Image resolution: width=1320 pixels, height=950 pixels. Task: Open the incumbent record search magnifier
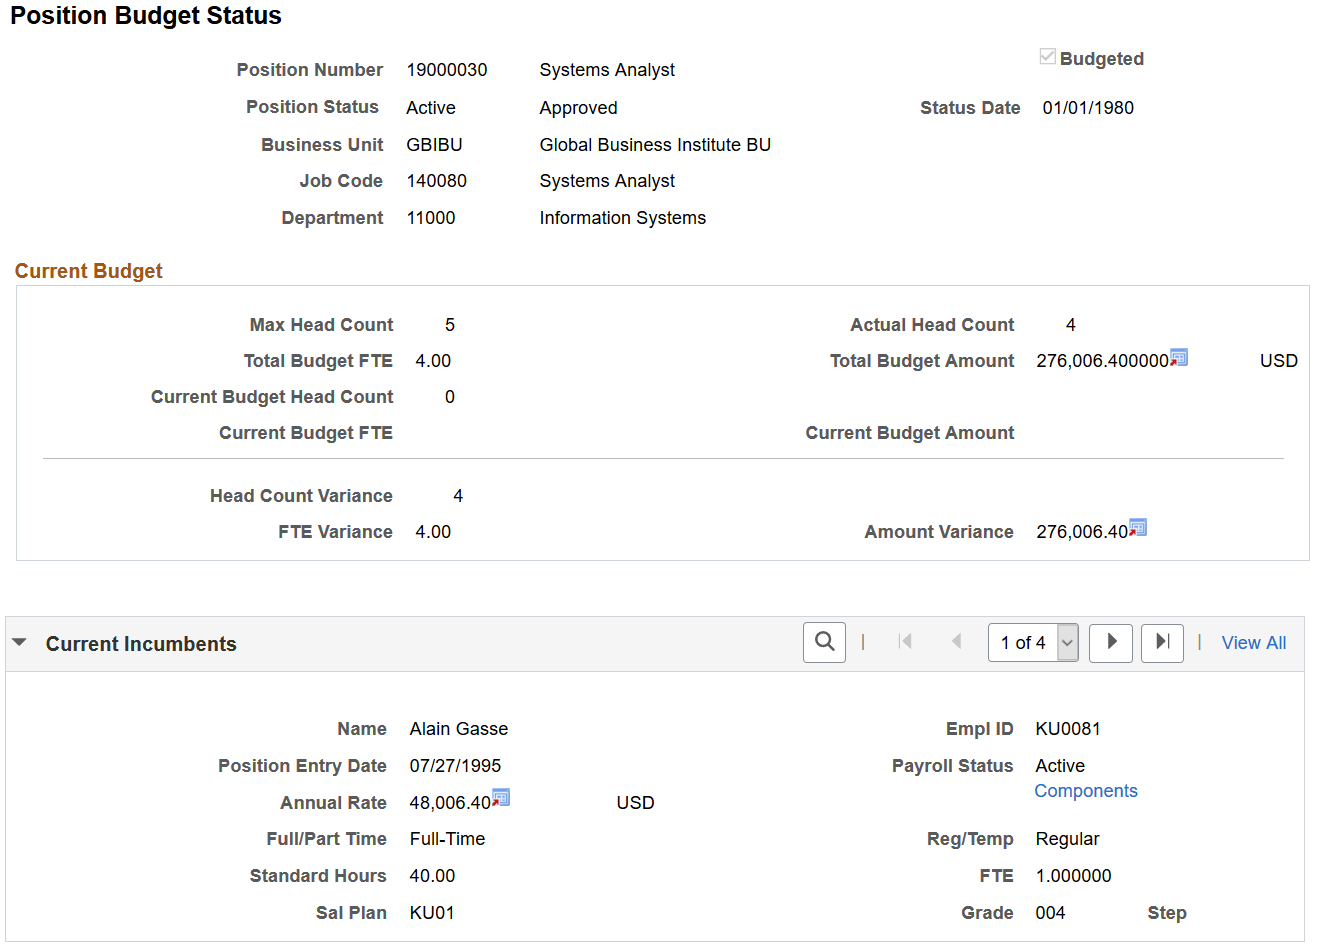click(x=825, y=643)
